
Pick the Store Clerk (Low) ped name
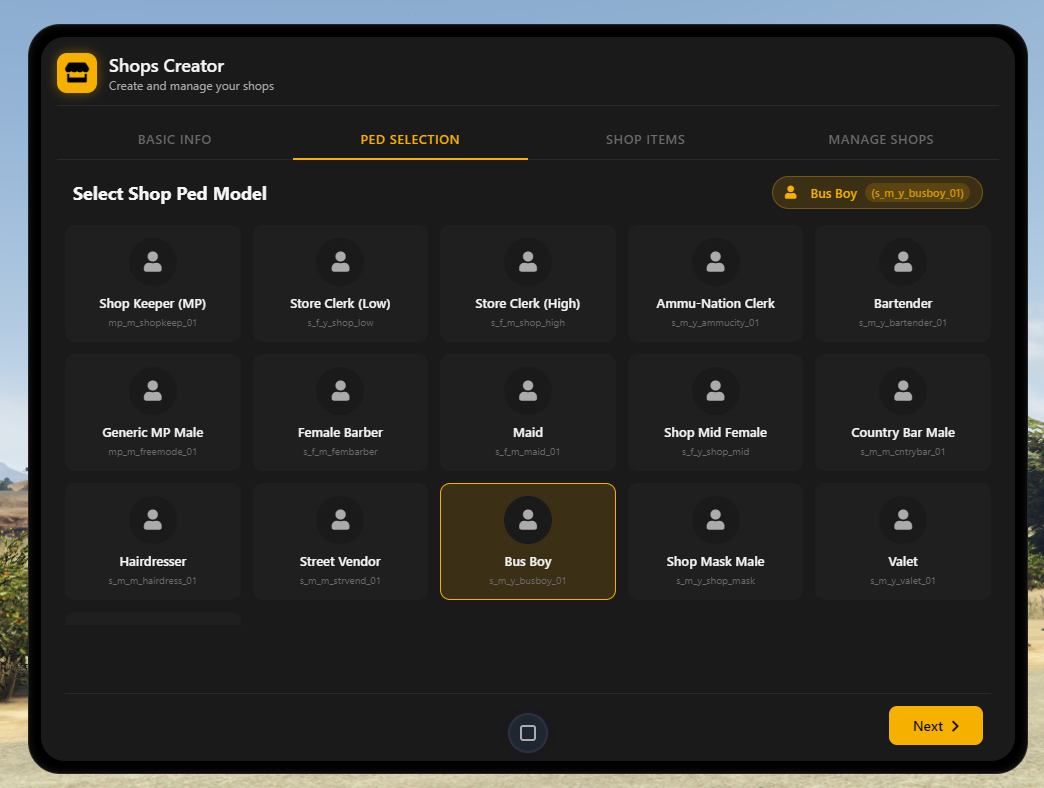click(340, 303)
